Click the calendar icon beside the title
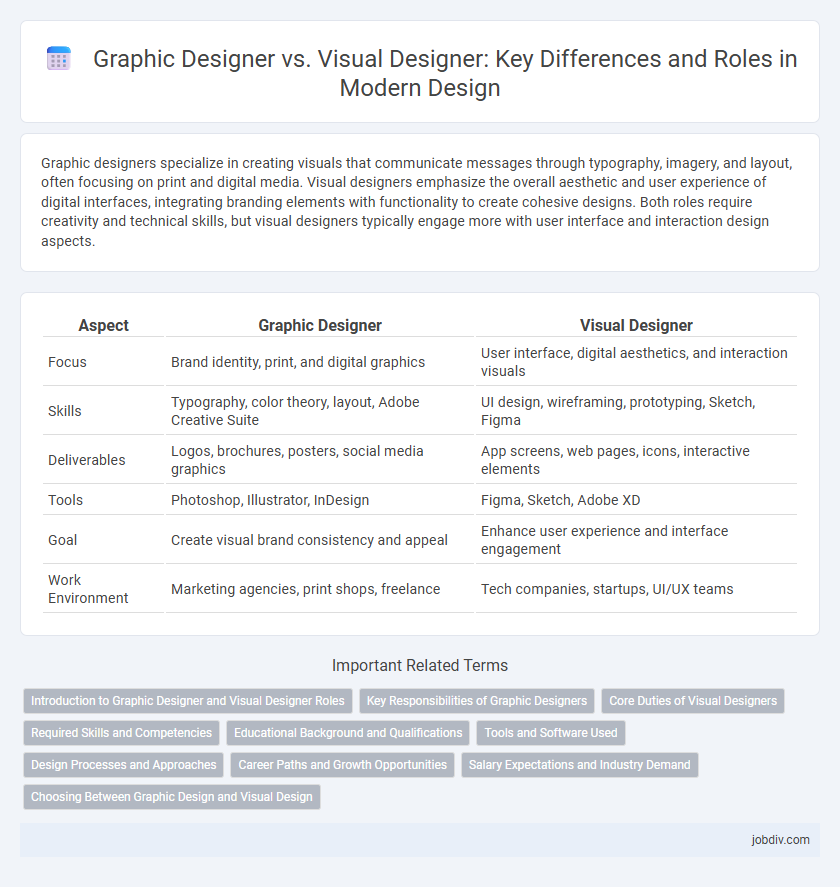This screenshot has height=887, width=840. [x=58, y=59]
